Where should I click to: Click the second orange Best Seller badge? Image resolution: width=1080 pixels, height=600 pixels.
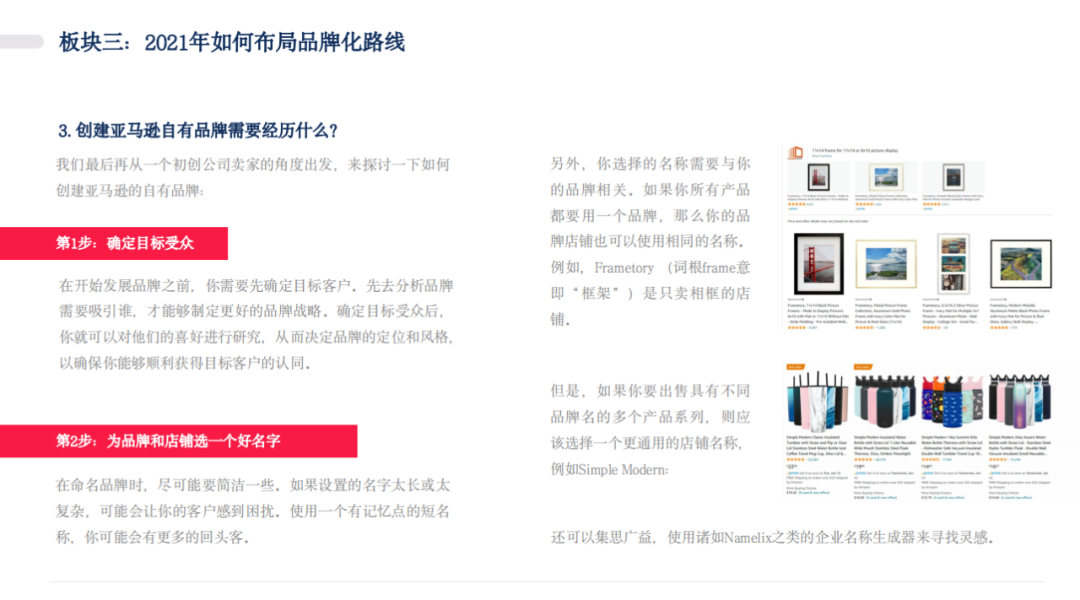pyautogui.click(x=862, y=367)
